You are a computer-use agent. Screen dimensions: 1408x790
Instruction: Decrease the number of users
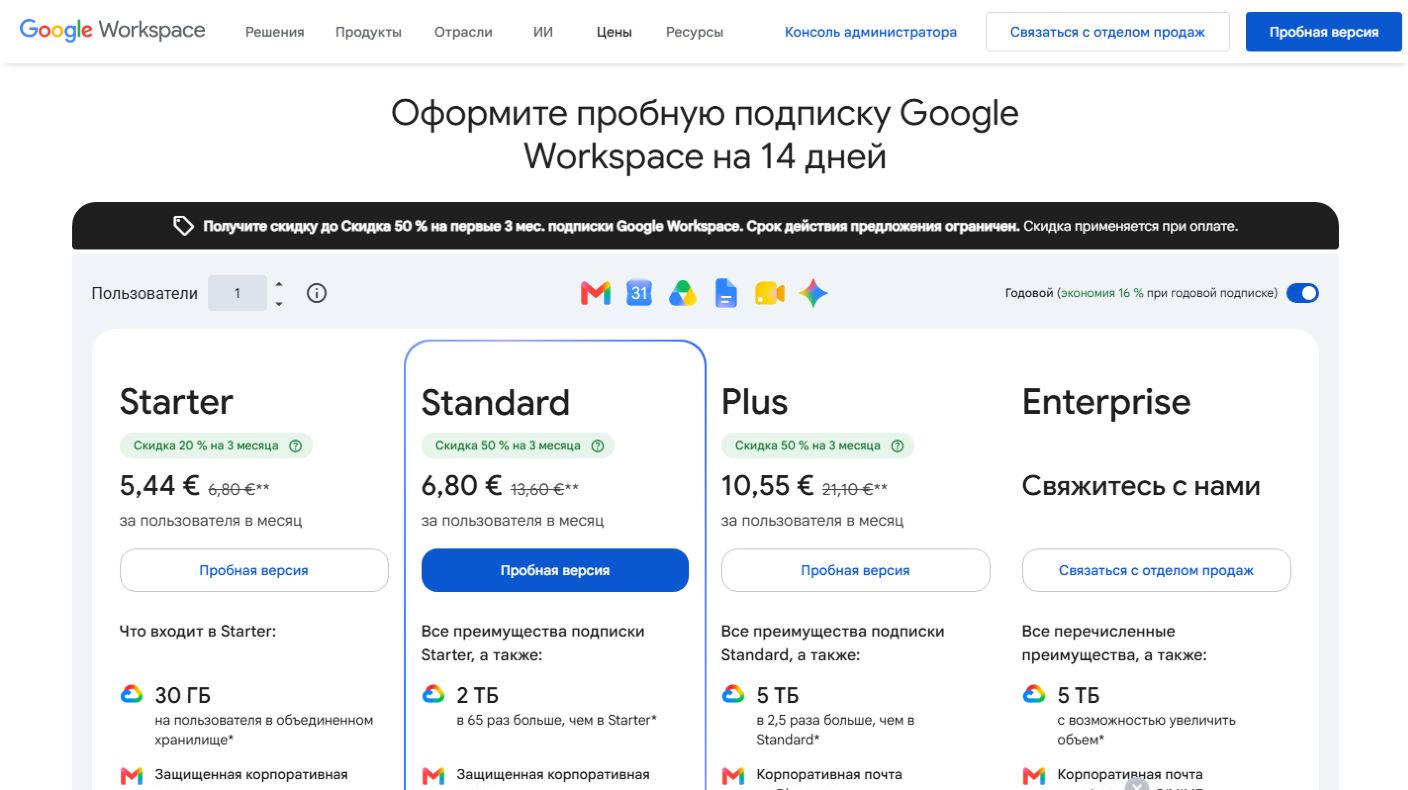click(x=279, y=303)
